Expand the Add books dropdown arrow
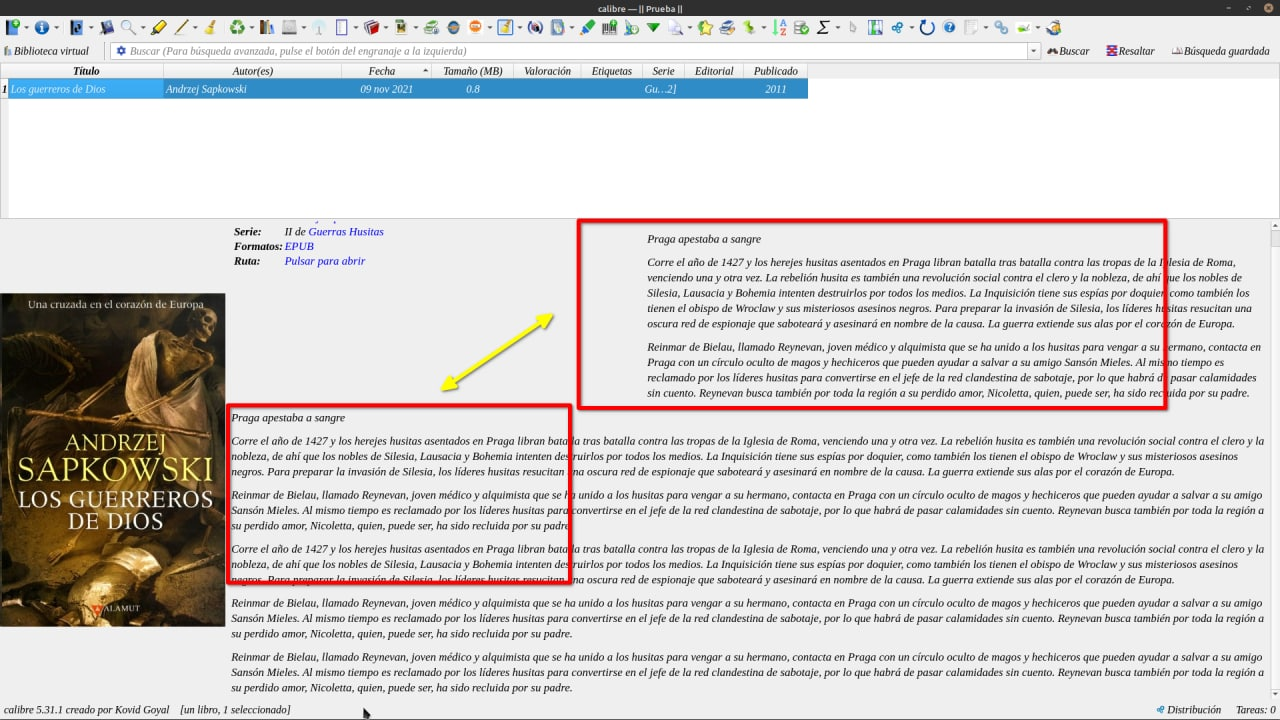 pyautogui.click(x=27, y=28)
